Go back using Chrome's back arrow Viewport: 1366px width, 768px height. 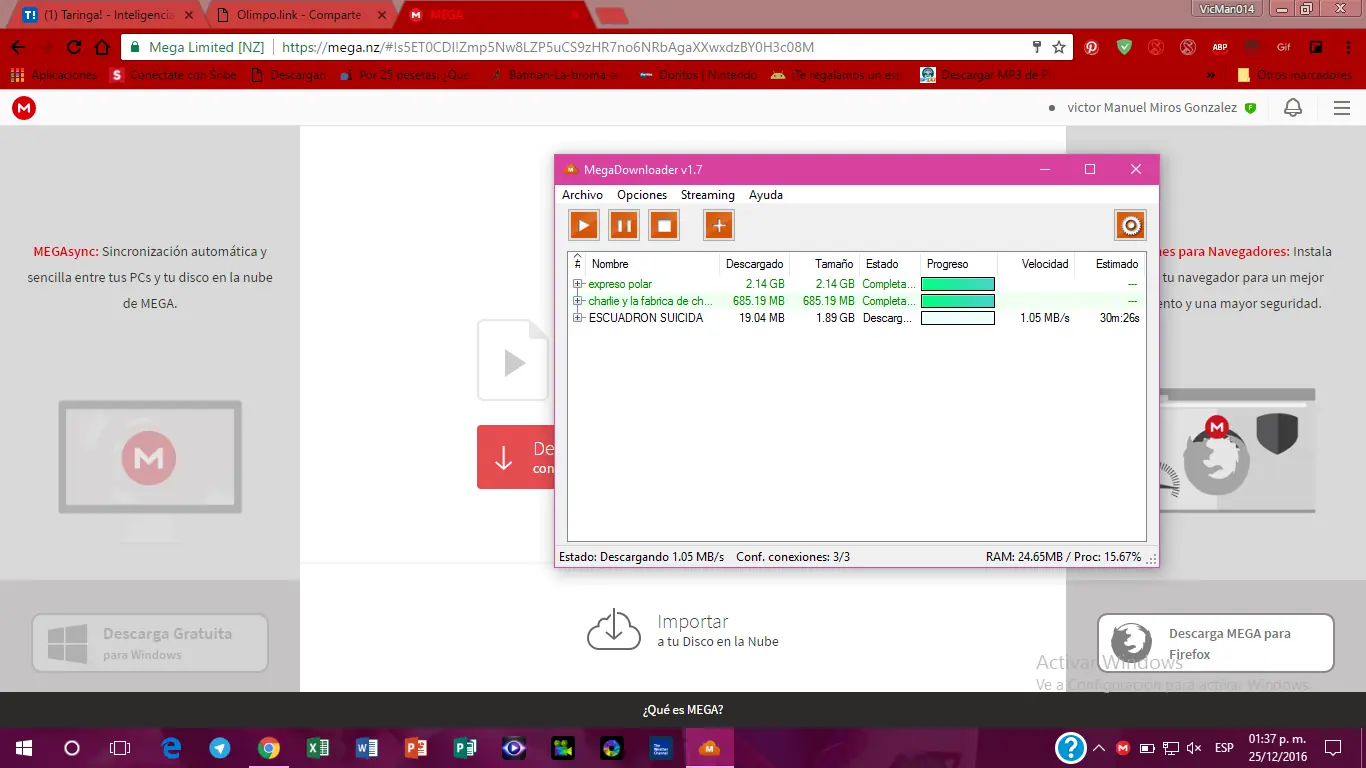18,47
